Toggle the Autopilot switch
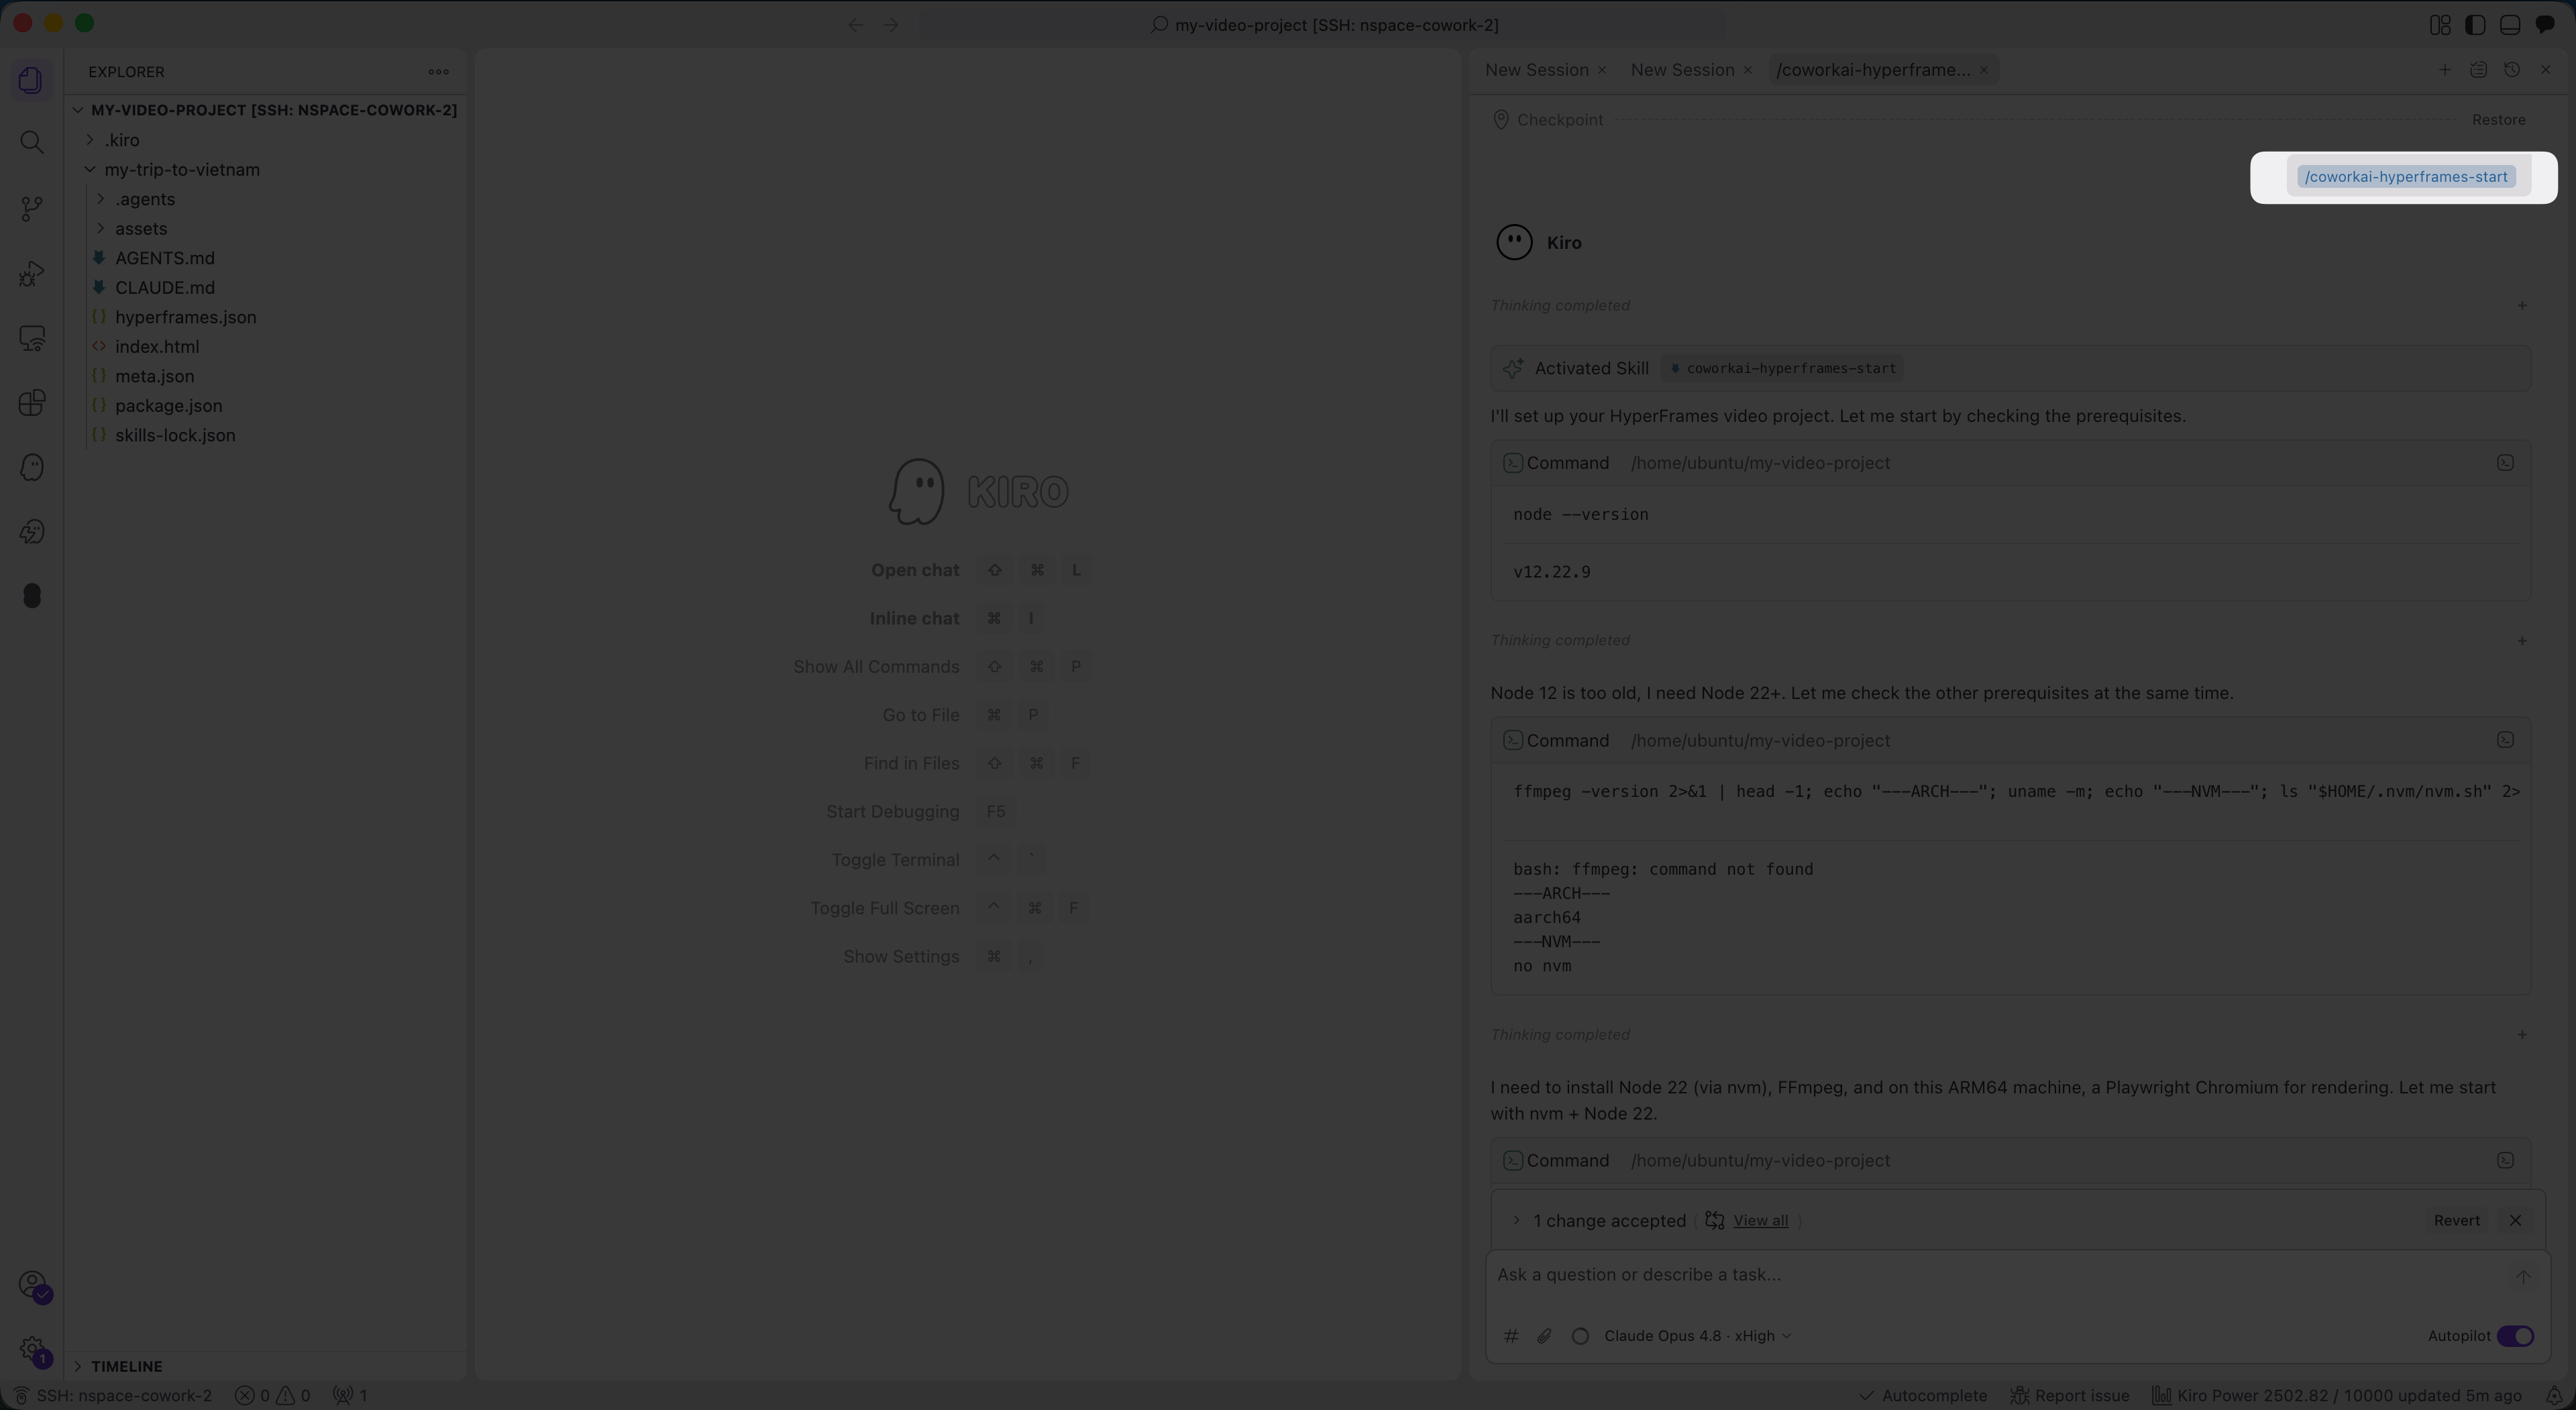 [x=2515, y=1336]
